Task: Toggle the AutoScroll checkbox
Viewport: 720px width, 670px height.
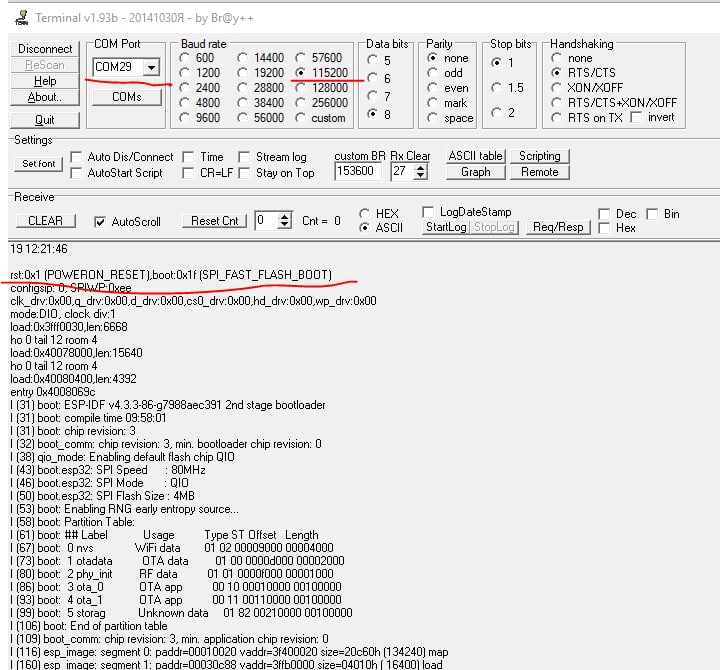Action: (100, 222)
